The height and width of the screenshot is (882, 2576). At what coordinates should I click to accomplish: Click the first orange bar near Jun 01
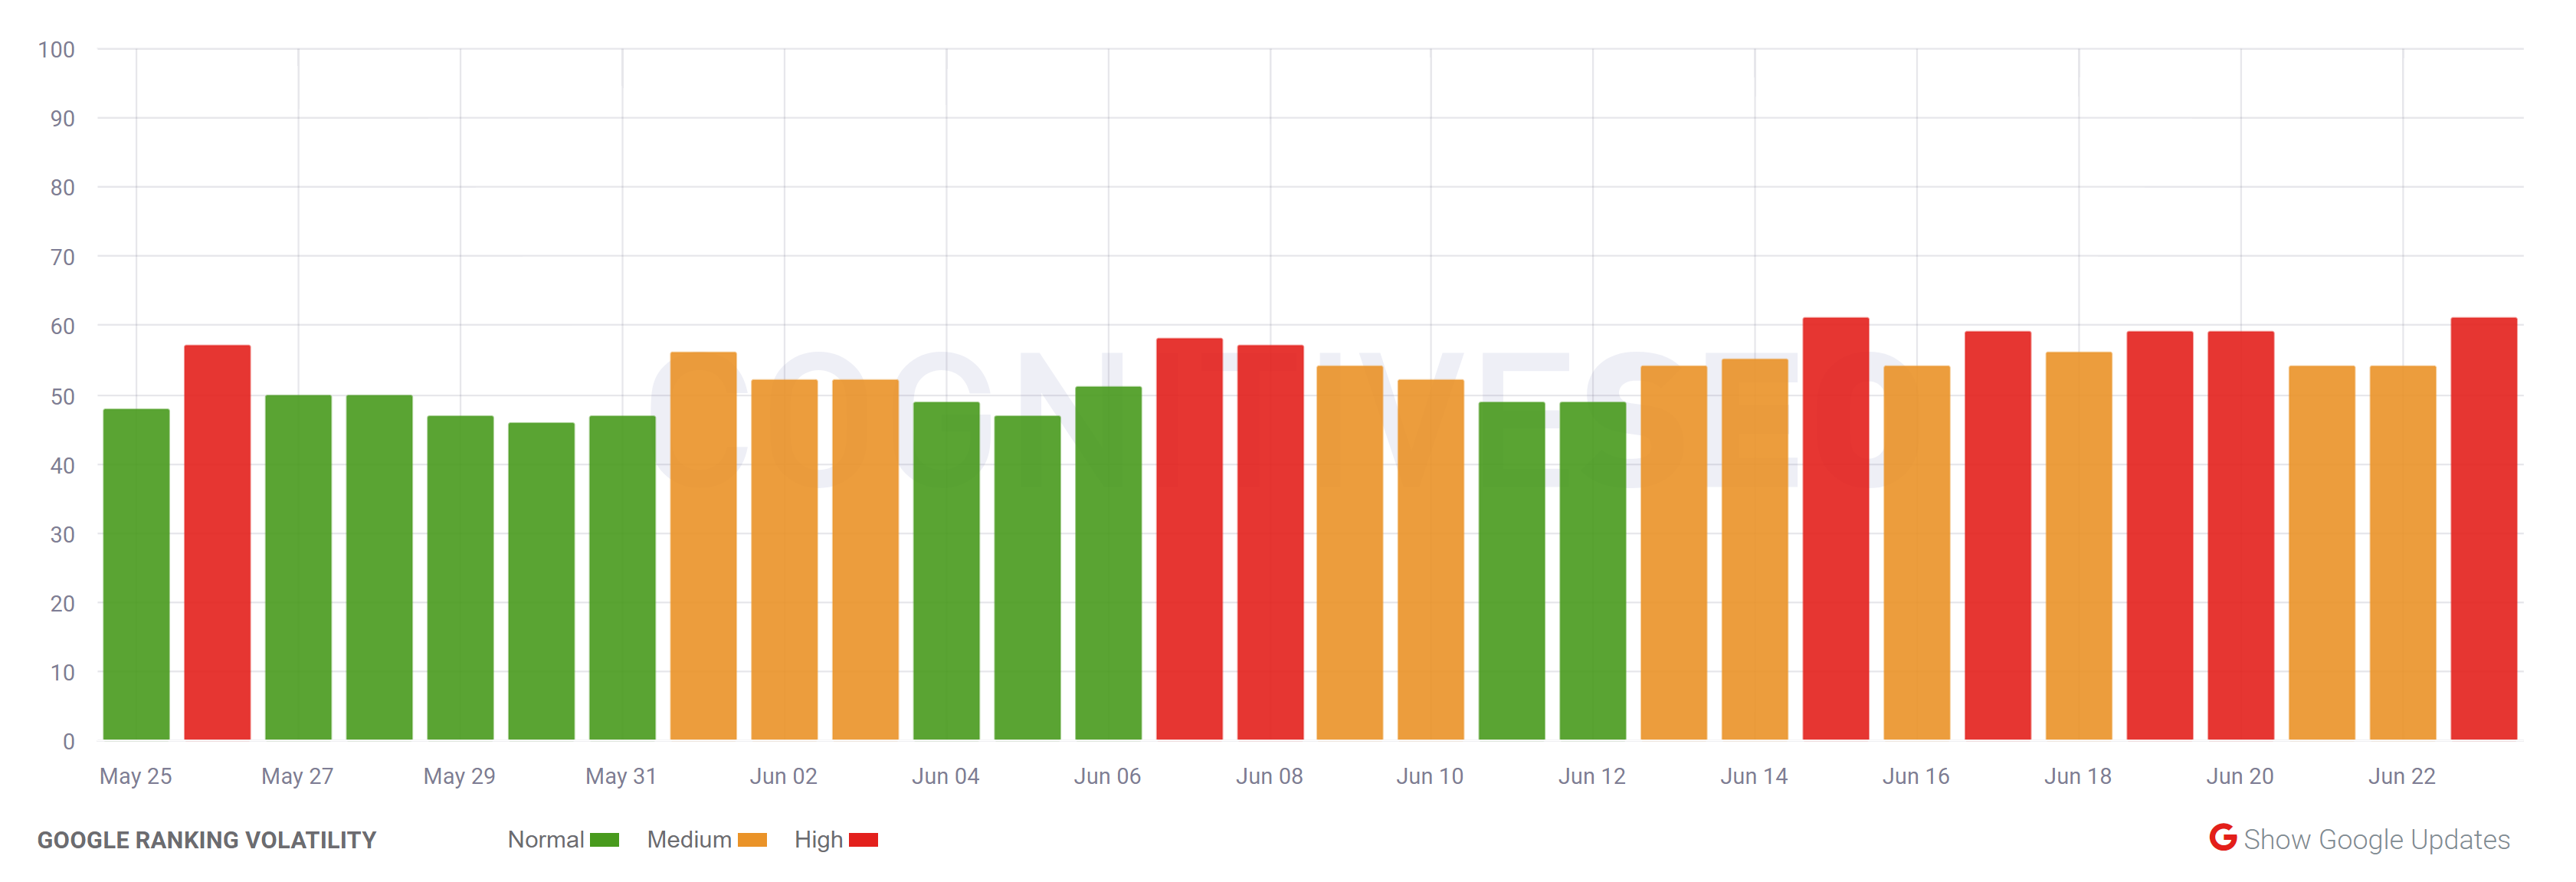tap(702, 550)
